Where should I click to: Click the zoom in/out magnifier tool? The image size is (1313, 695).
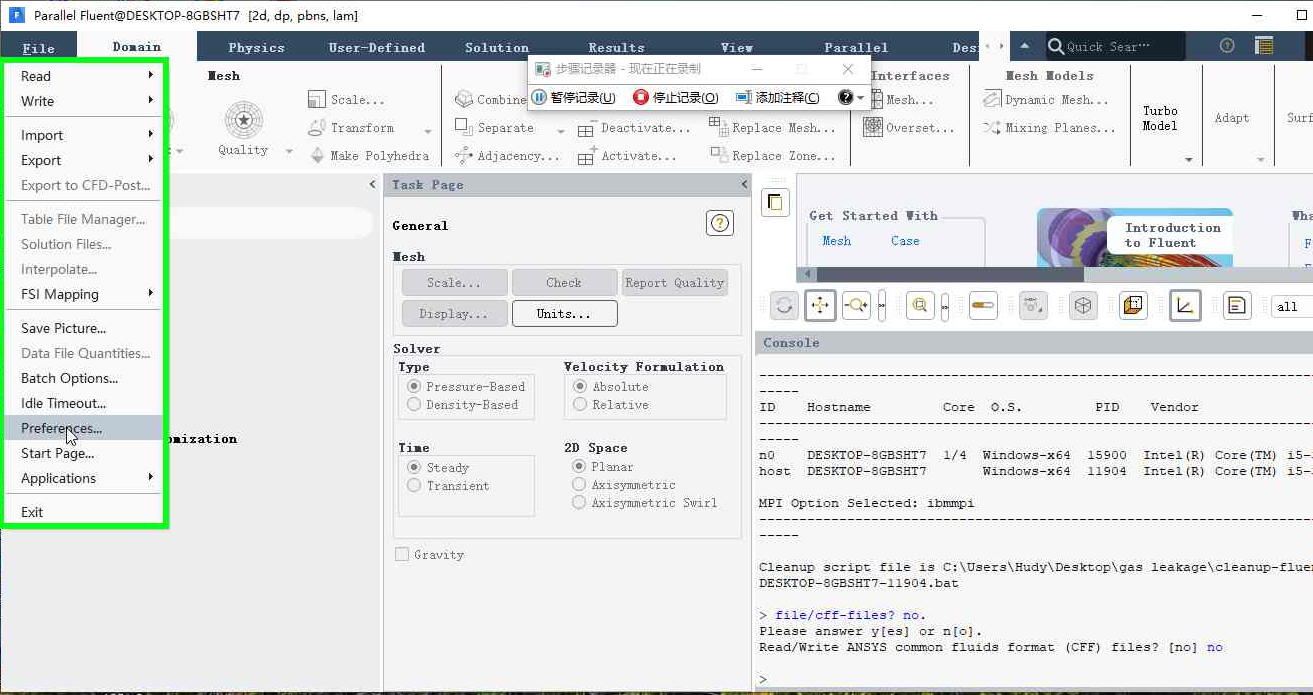[856, 306]
